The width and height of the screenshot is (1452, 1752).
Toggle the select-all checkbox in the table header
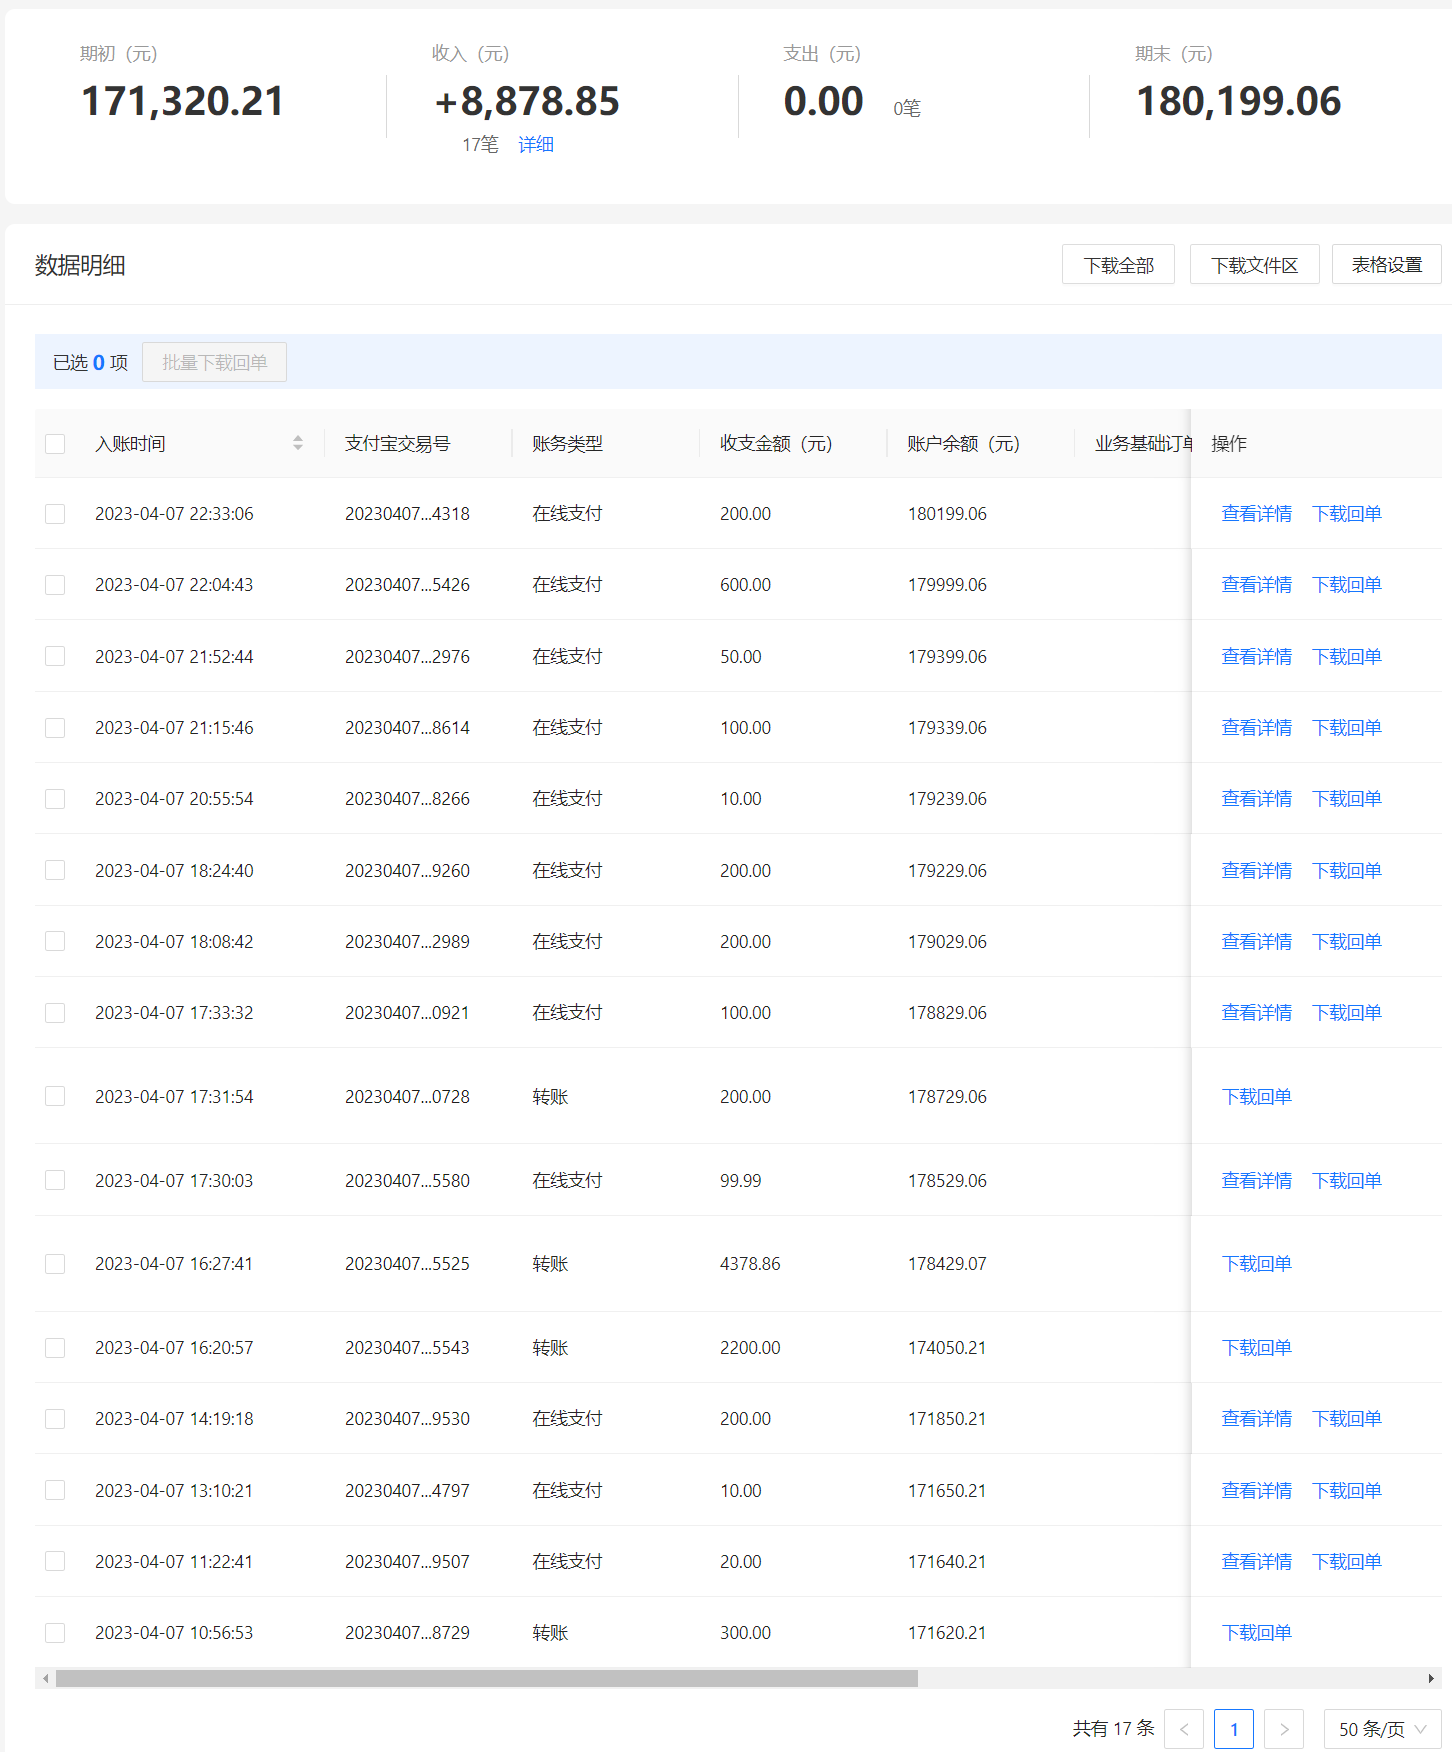[x=55, y=444]
